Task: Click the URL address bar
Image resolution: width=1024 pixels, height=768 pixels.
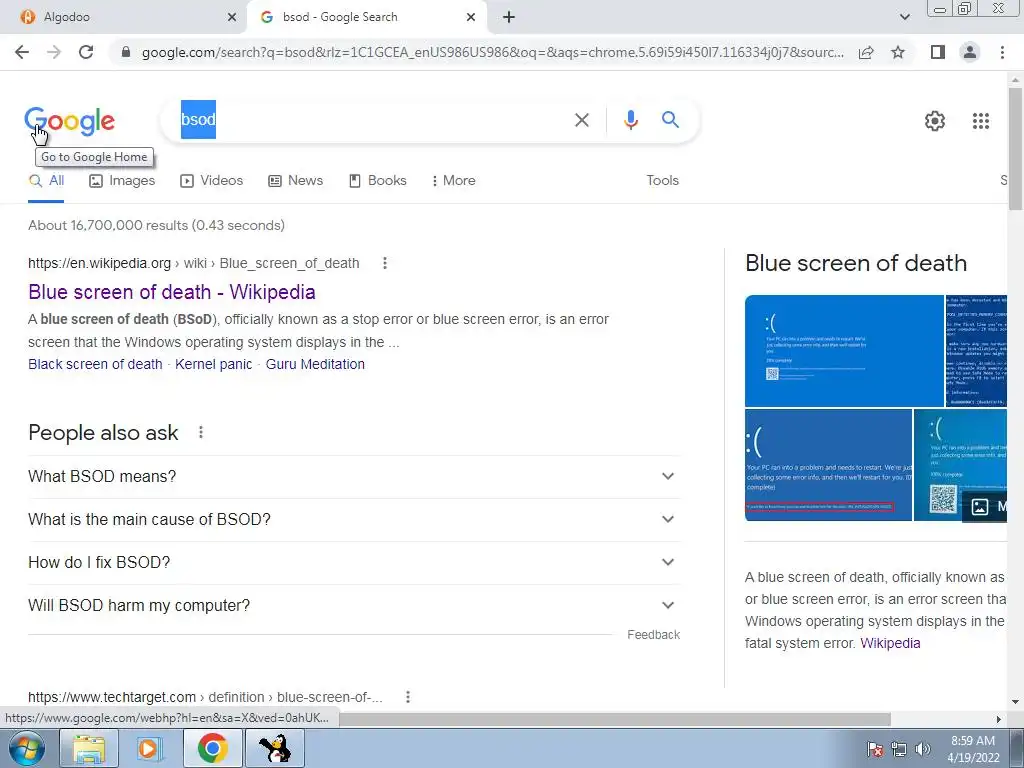Action: [492, 52]
